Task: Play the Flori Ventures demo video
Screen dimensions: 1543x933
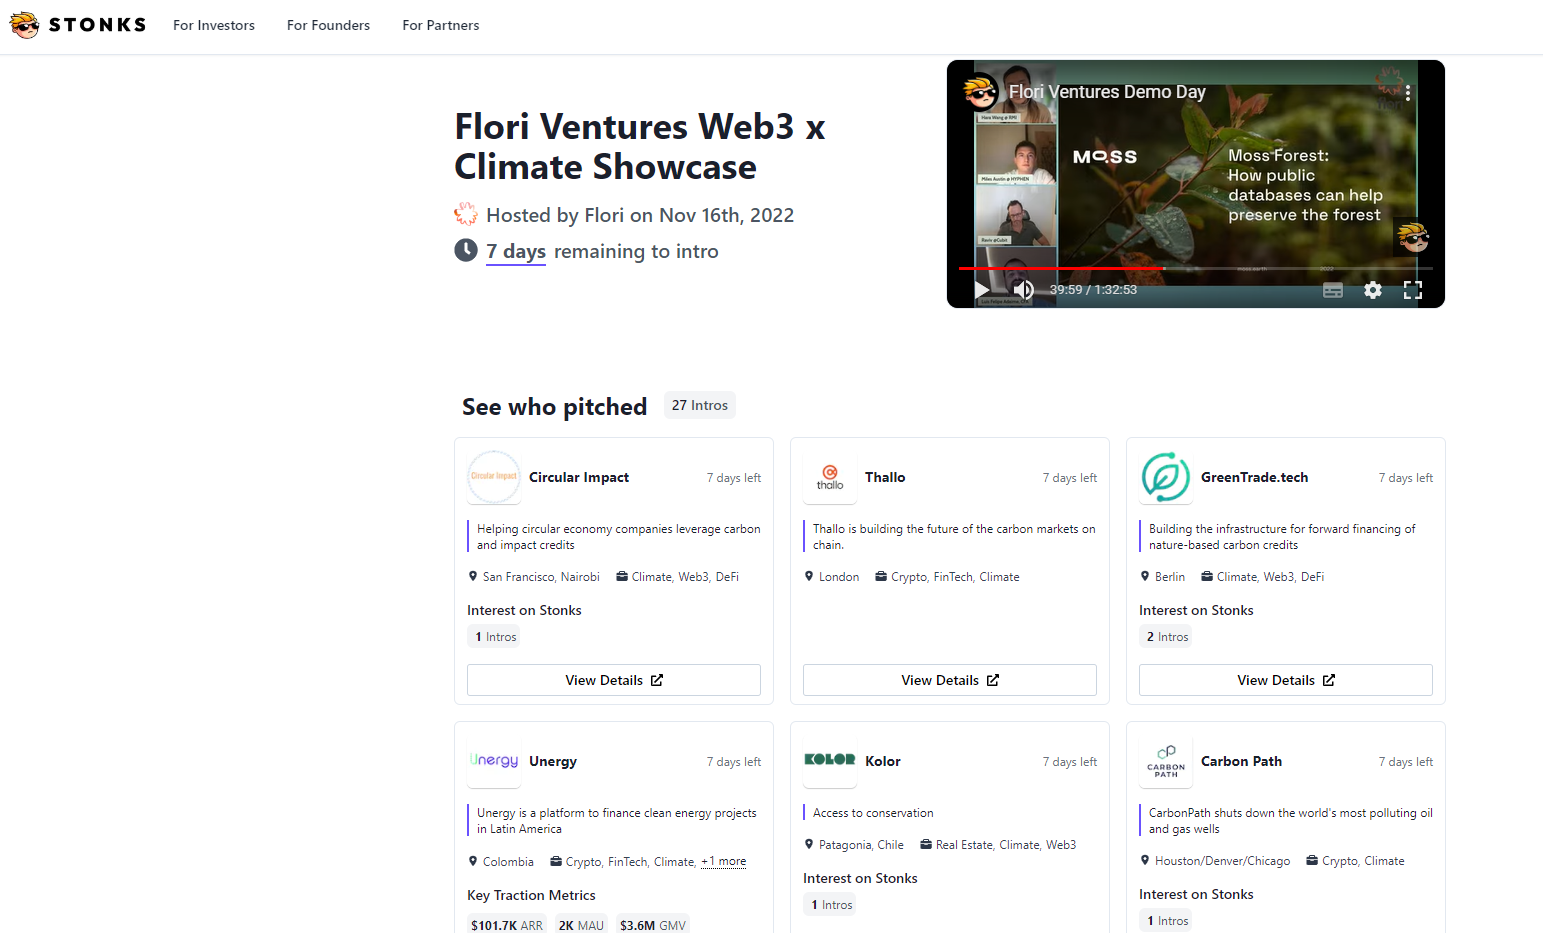Action: (981, 290)
